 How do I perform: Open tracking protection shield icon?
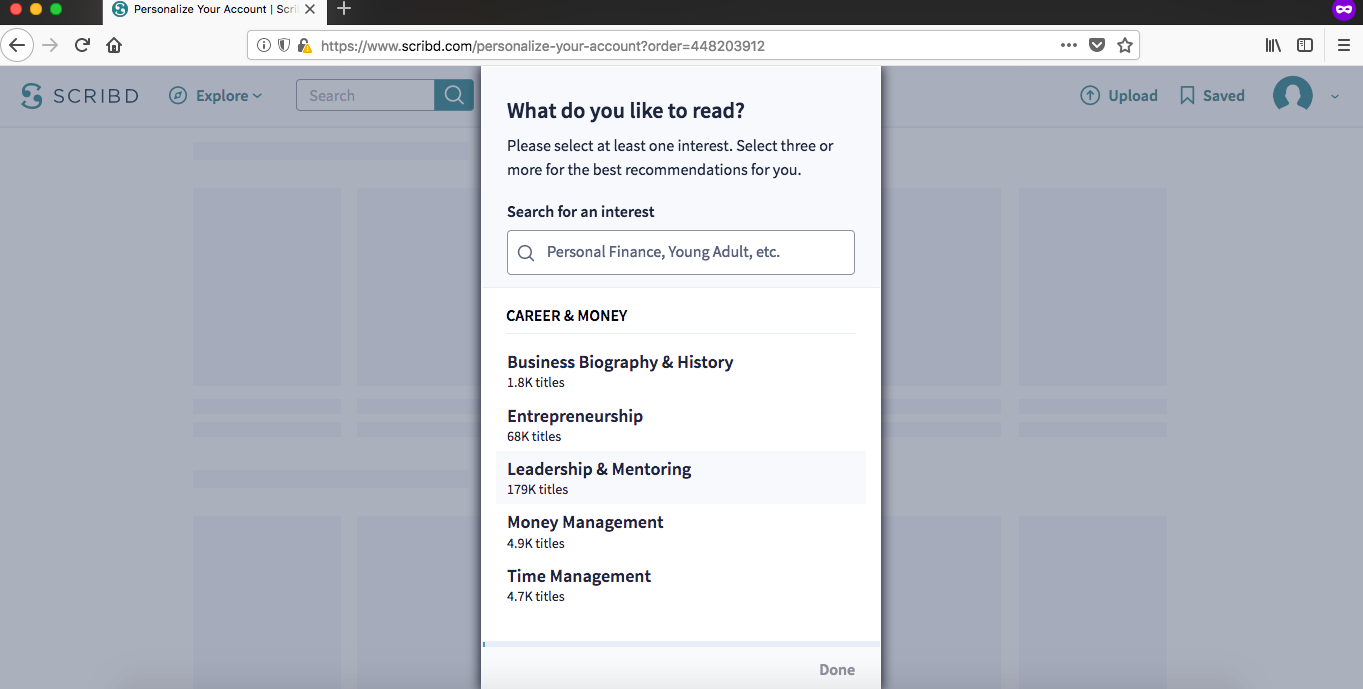[x=284, y=45]
